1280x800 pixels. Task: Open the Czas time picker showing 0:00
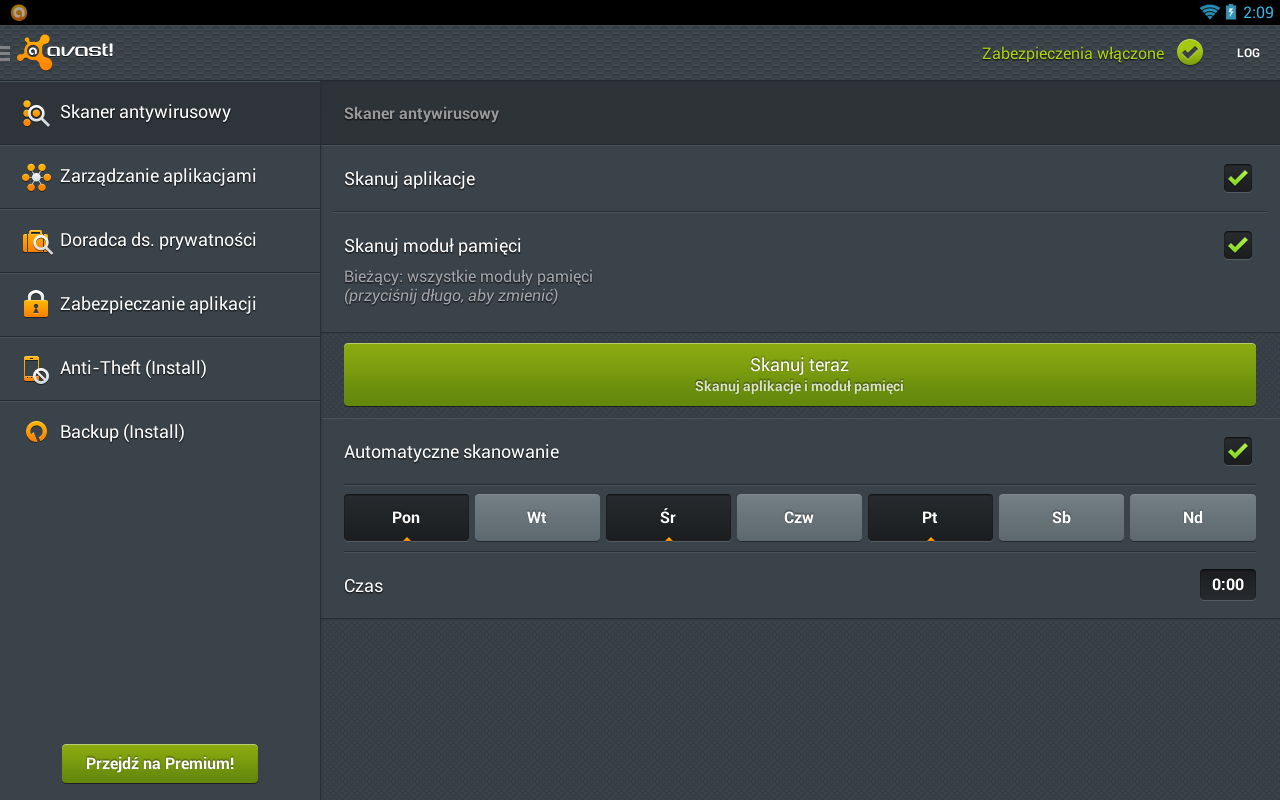click(x=1227, y=584)
